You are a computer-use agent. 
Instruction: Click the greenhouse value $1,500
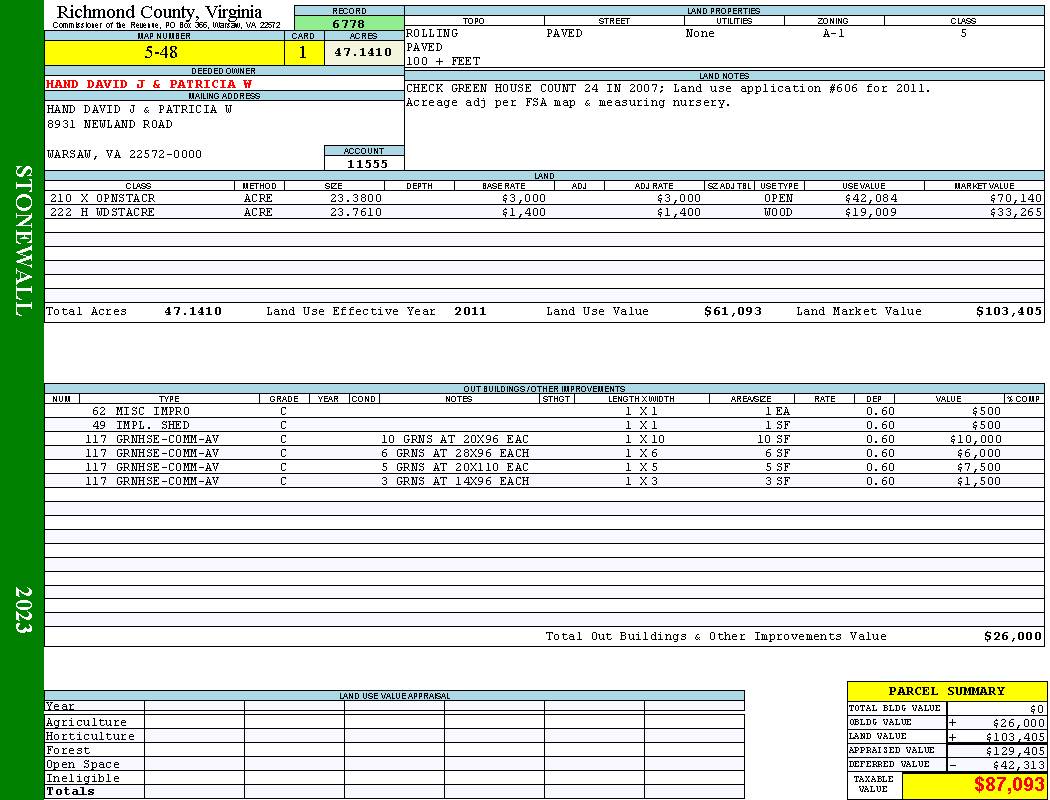point(979,481)
